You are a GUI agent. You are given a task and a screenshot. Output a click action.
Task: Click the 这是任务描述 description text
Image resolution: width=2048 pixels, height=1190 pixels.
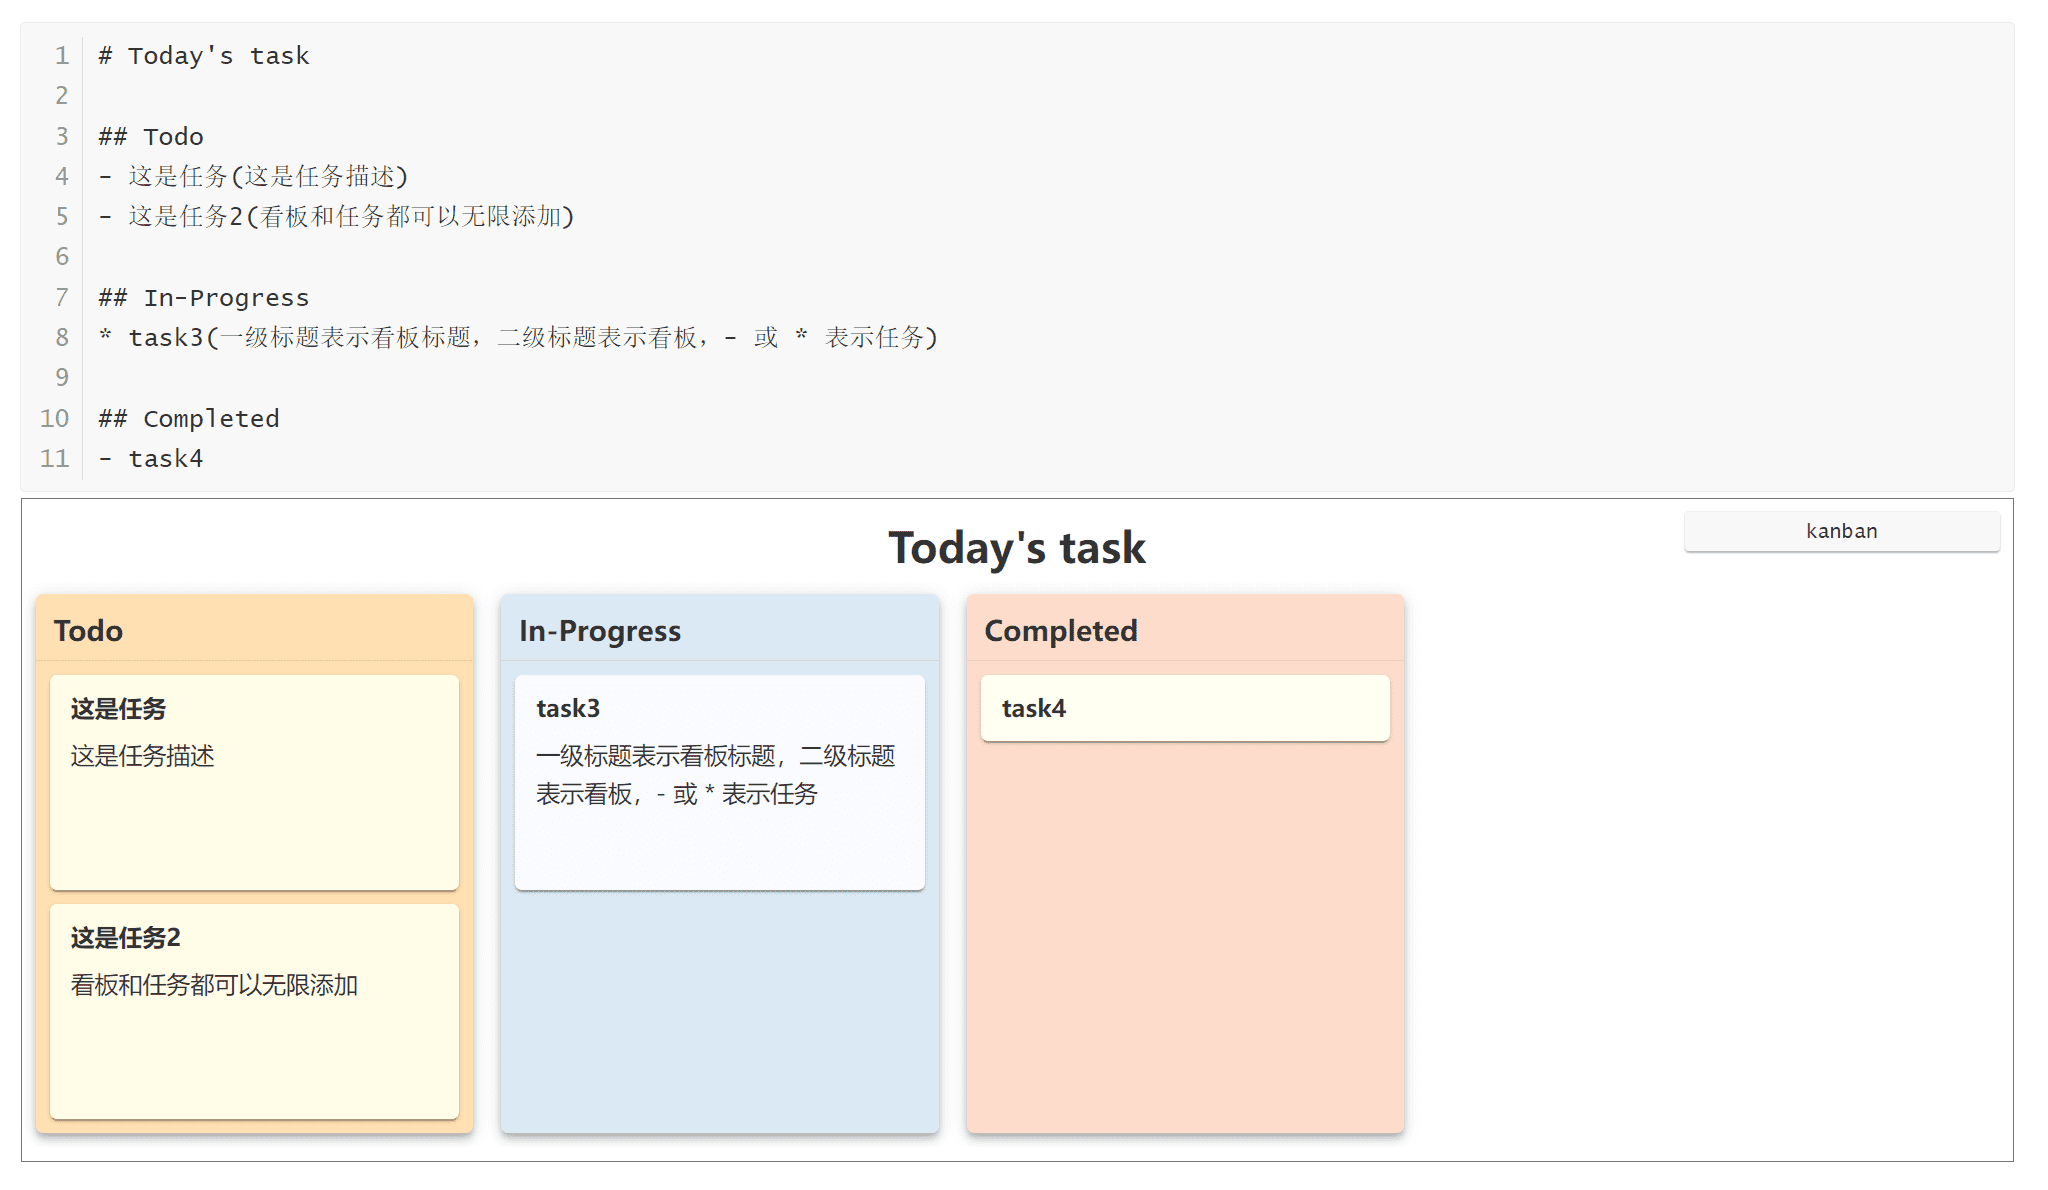coord(142,756)
